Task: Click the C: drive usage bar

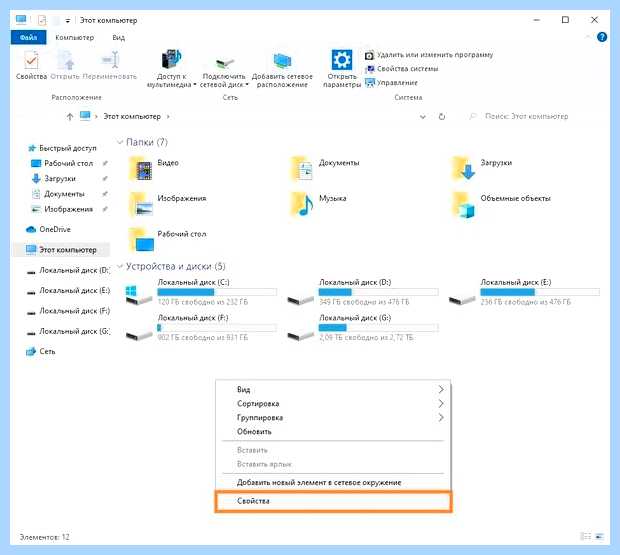Action: pyautogui.click(x=217, y=292)
